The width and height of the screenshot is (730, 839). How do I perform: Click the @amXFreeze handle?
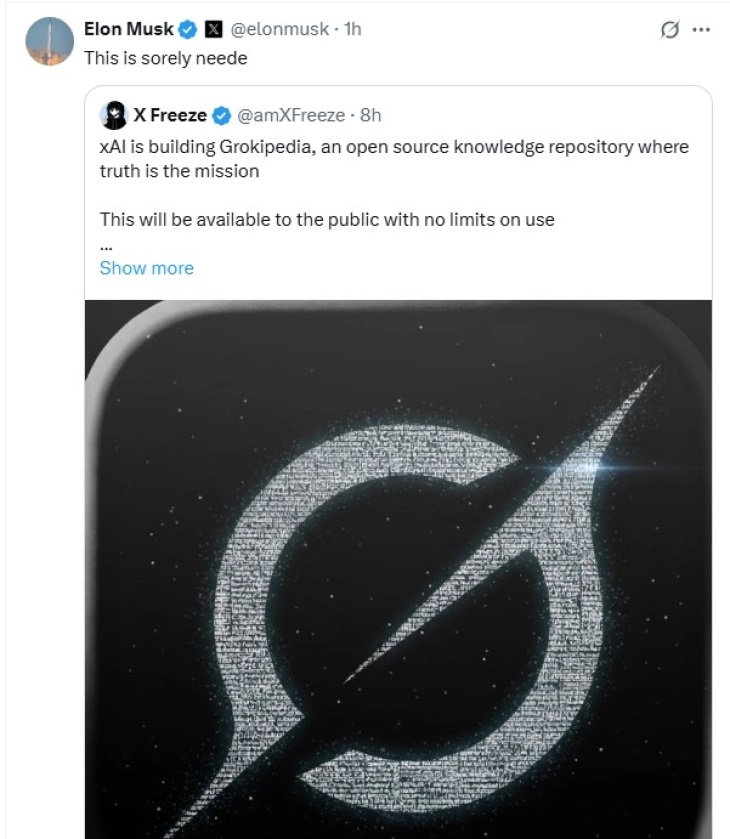(290, 116)
